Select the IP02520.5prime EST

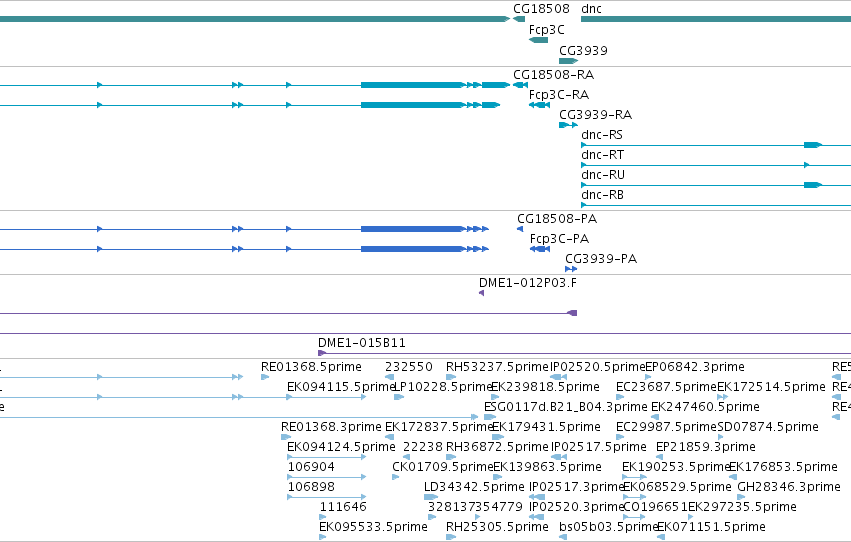coord(598,367)
